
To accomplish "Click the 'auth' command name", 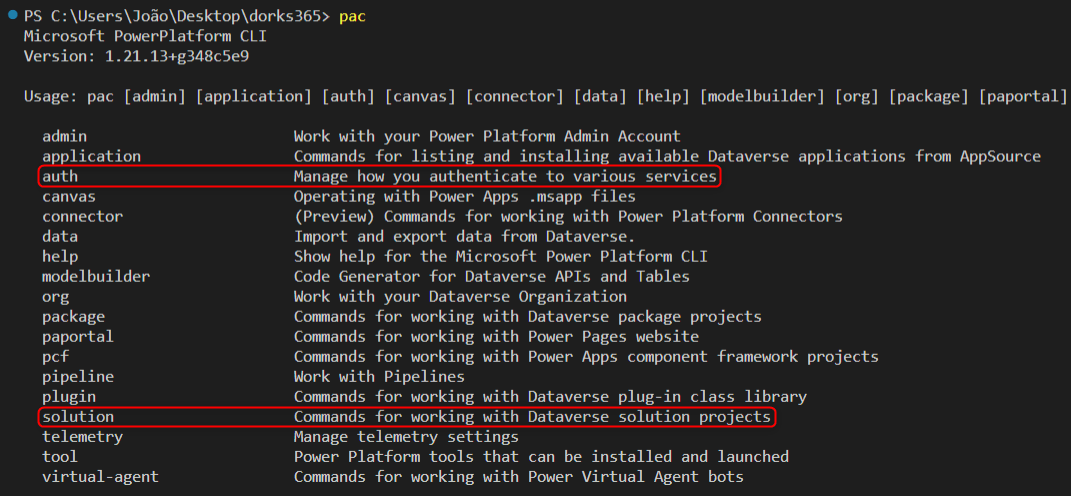I will [60, 176].
